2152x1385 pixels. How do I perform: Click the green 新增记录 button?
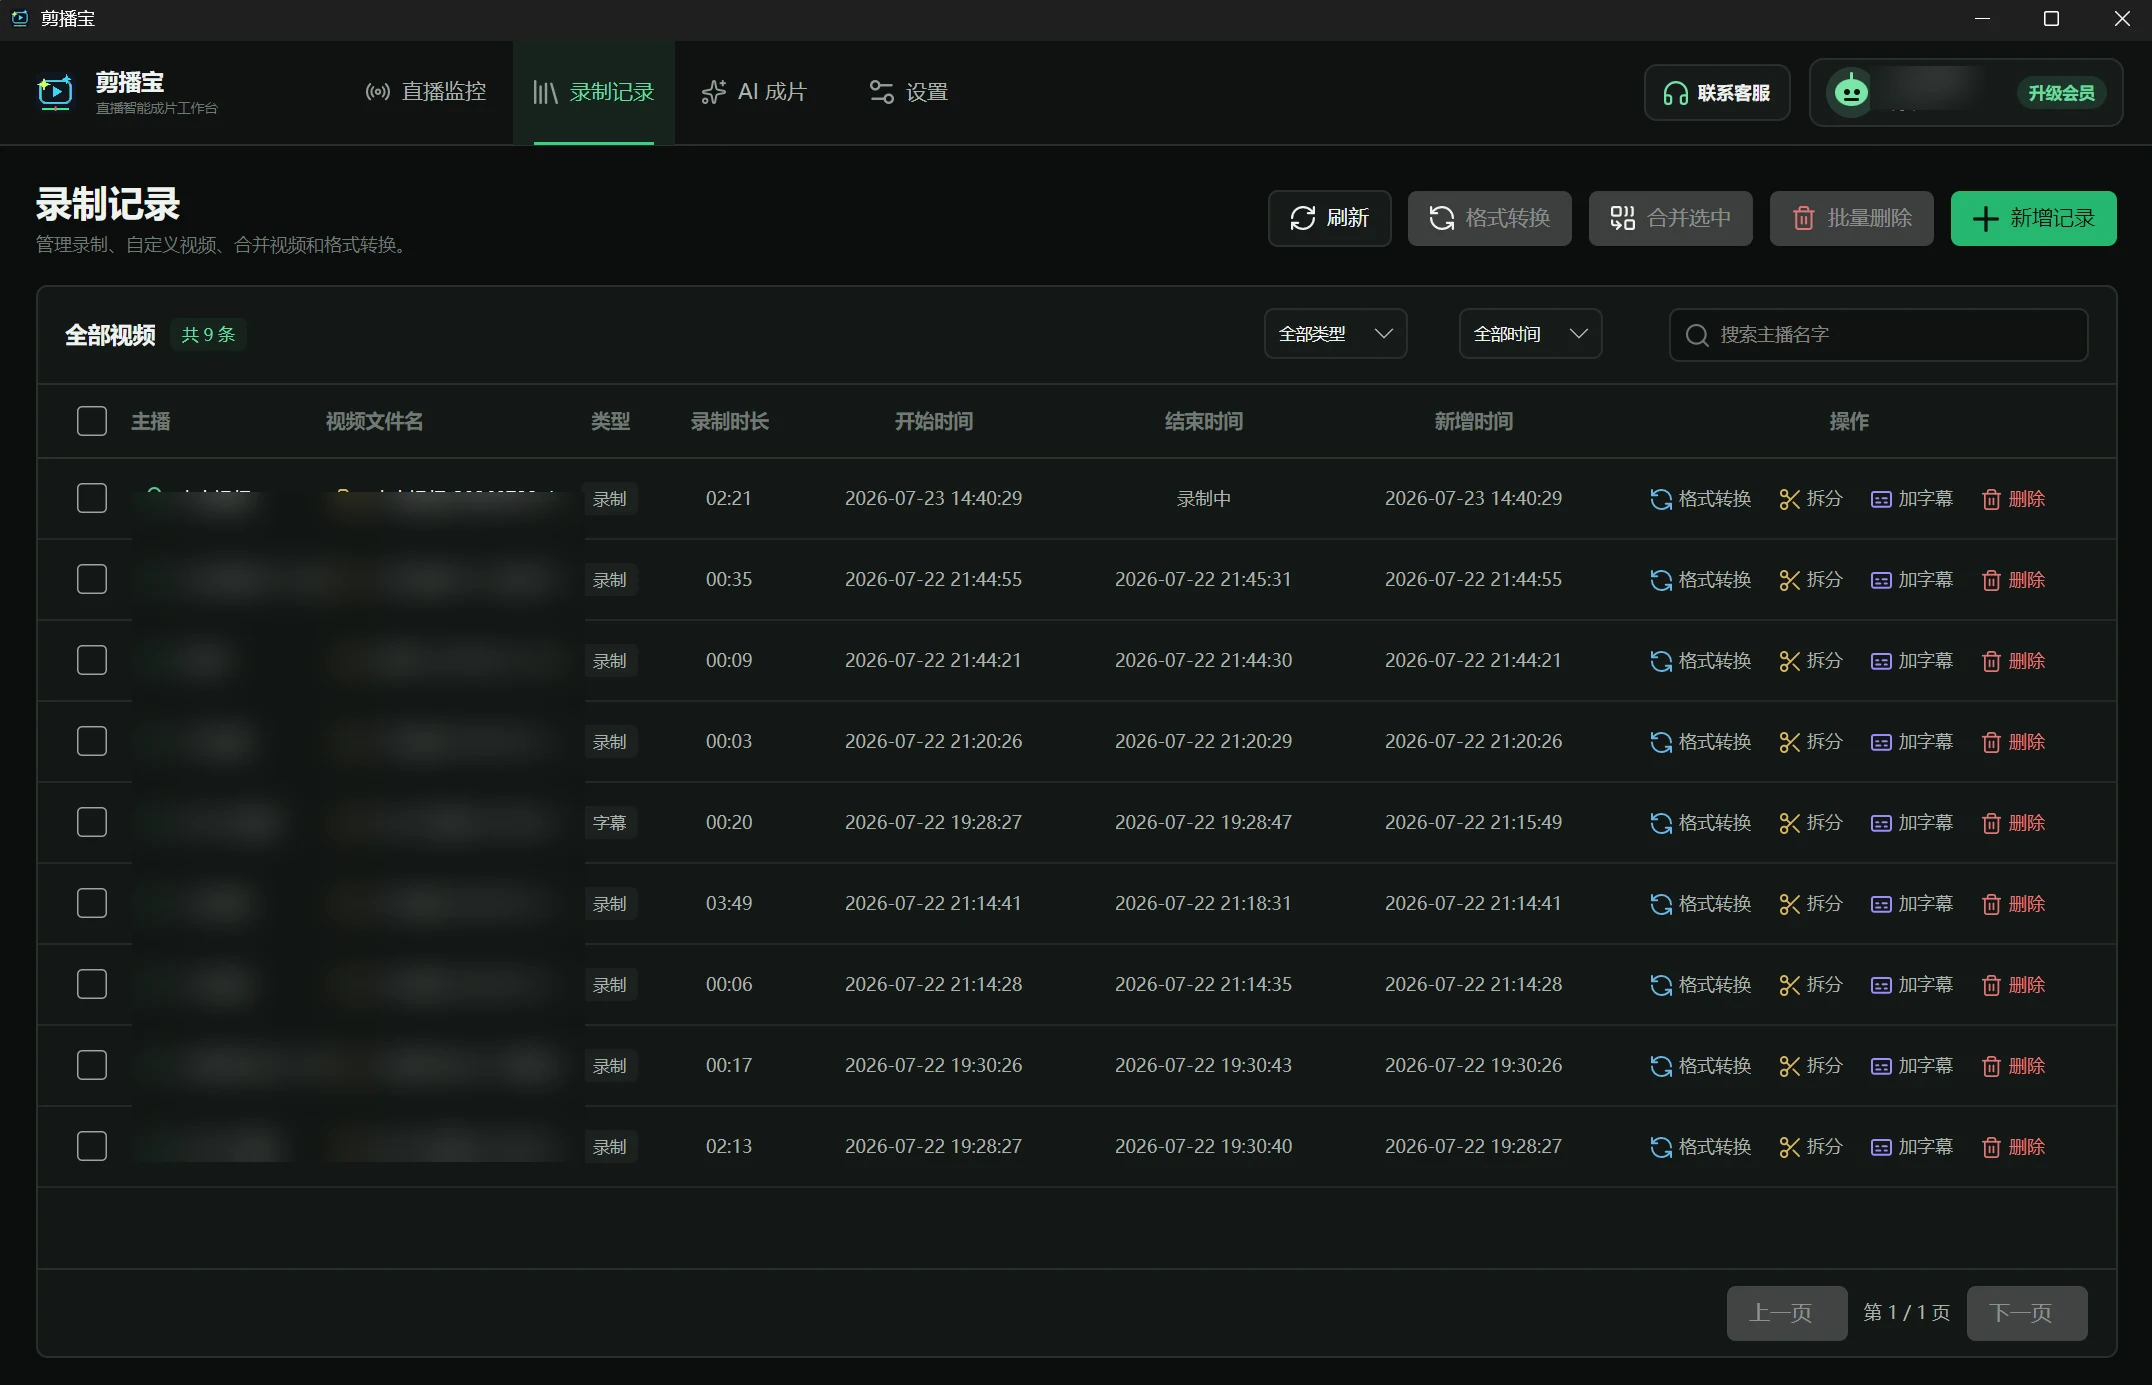coord(2033,218)
